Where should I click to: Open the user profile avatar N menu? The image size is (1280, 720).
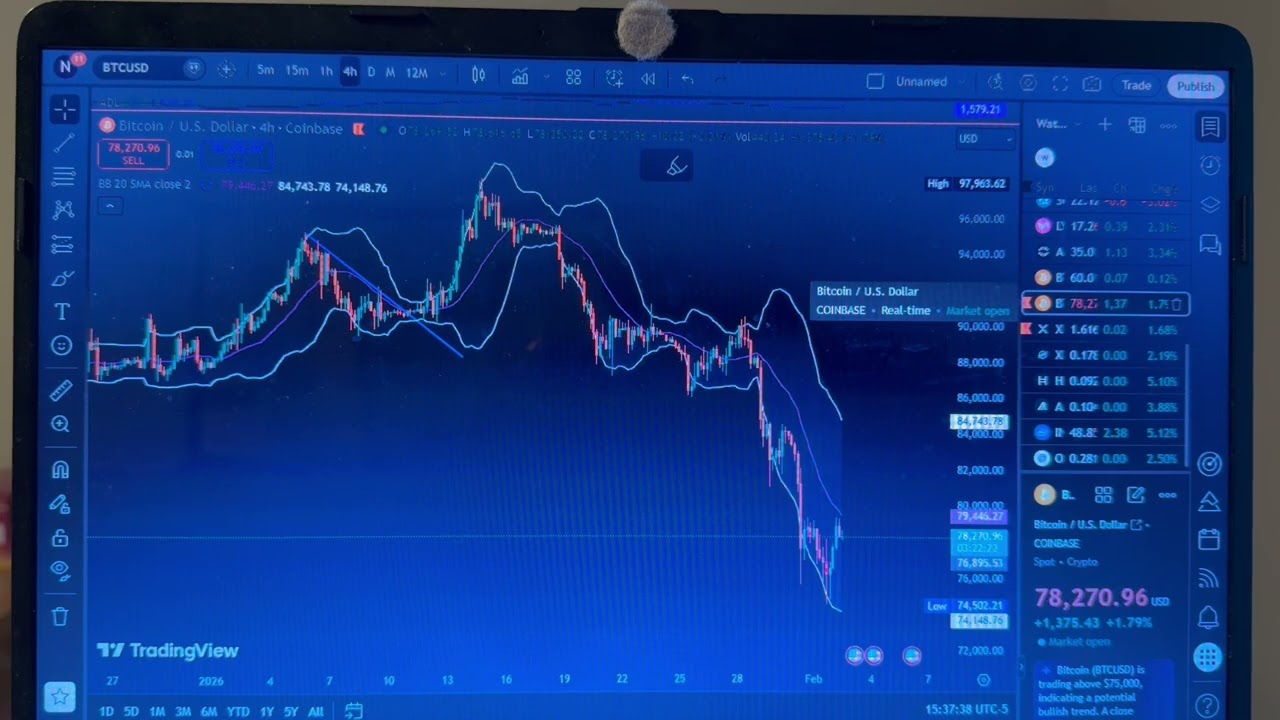point(66,67)
